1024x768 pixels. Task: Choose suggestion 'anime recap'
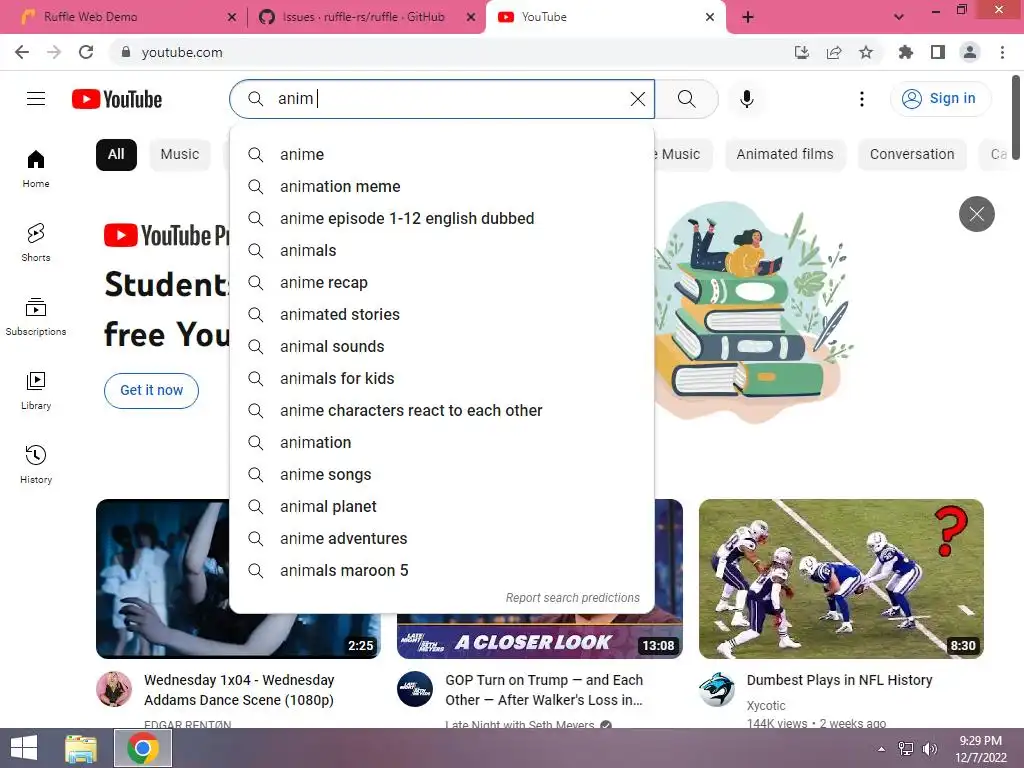tap(442, 283)
